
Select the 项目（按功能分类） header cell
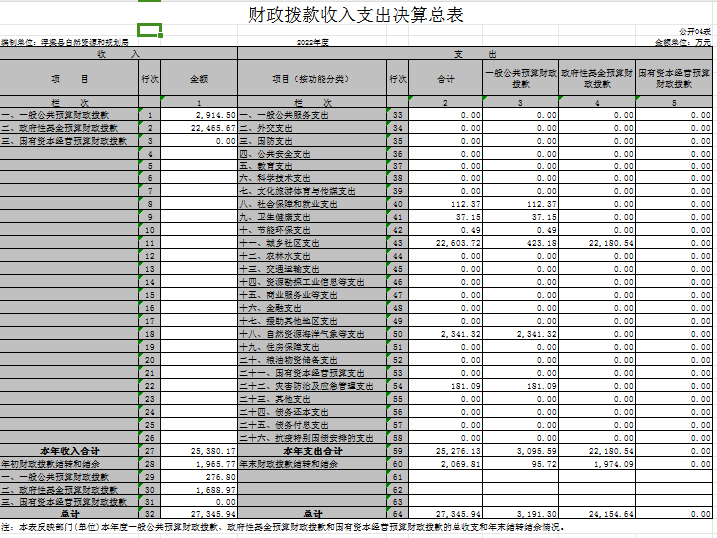tap(311, 79)
